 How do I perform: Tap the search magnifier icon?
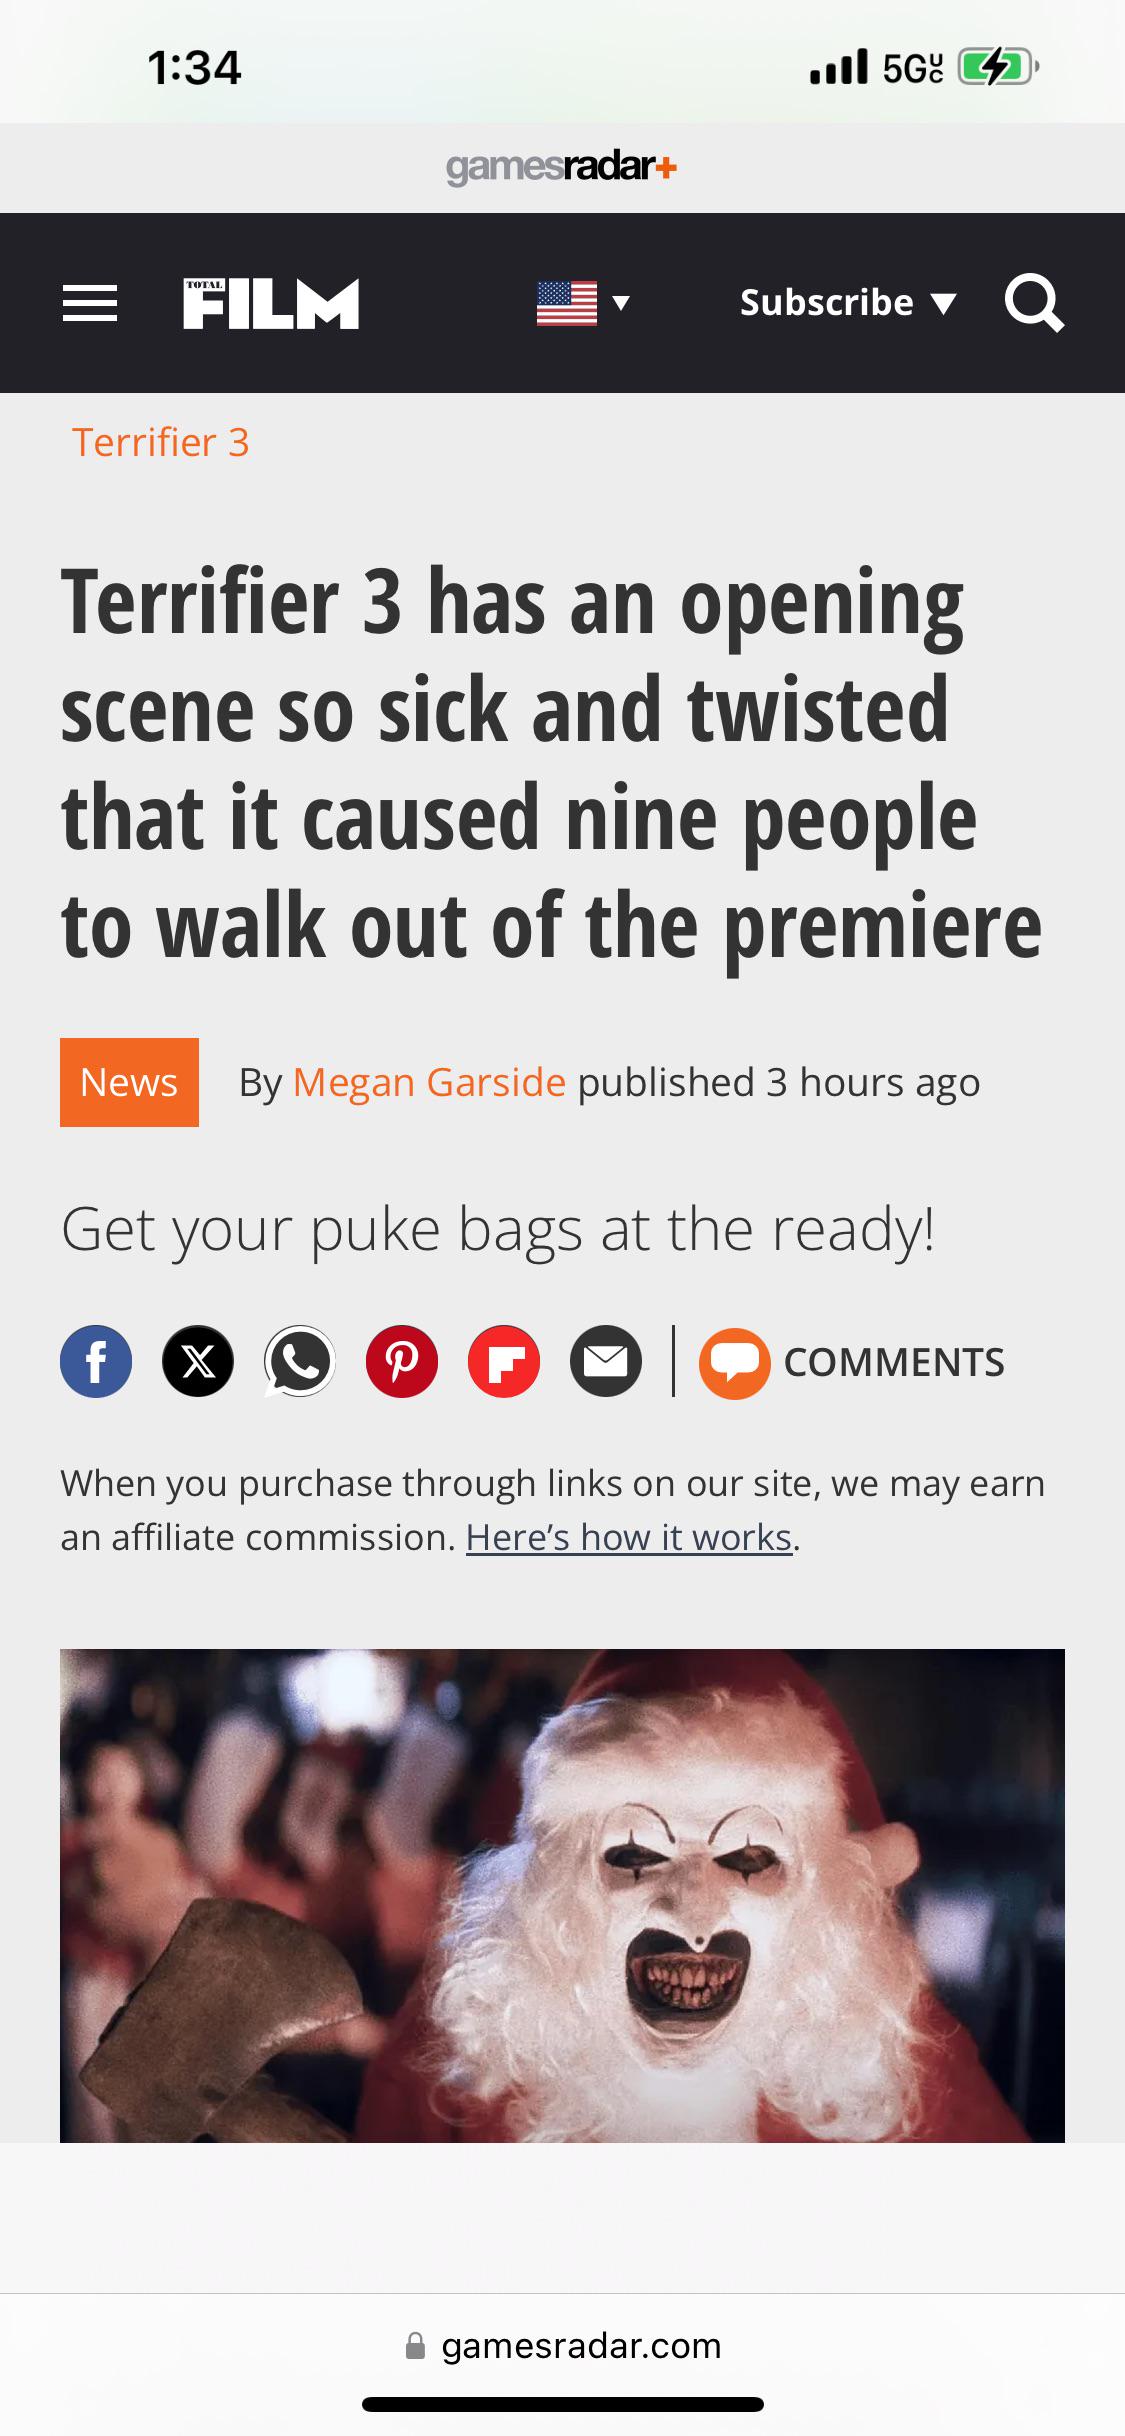(1035, 302)
